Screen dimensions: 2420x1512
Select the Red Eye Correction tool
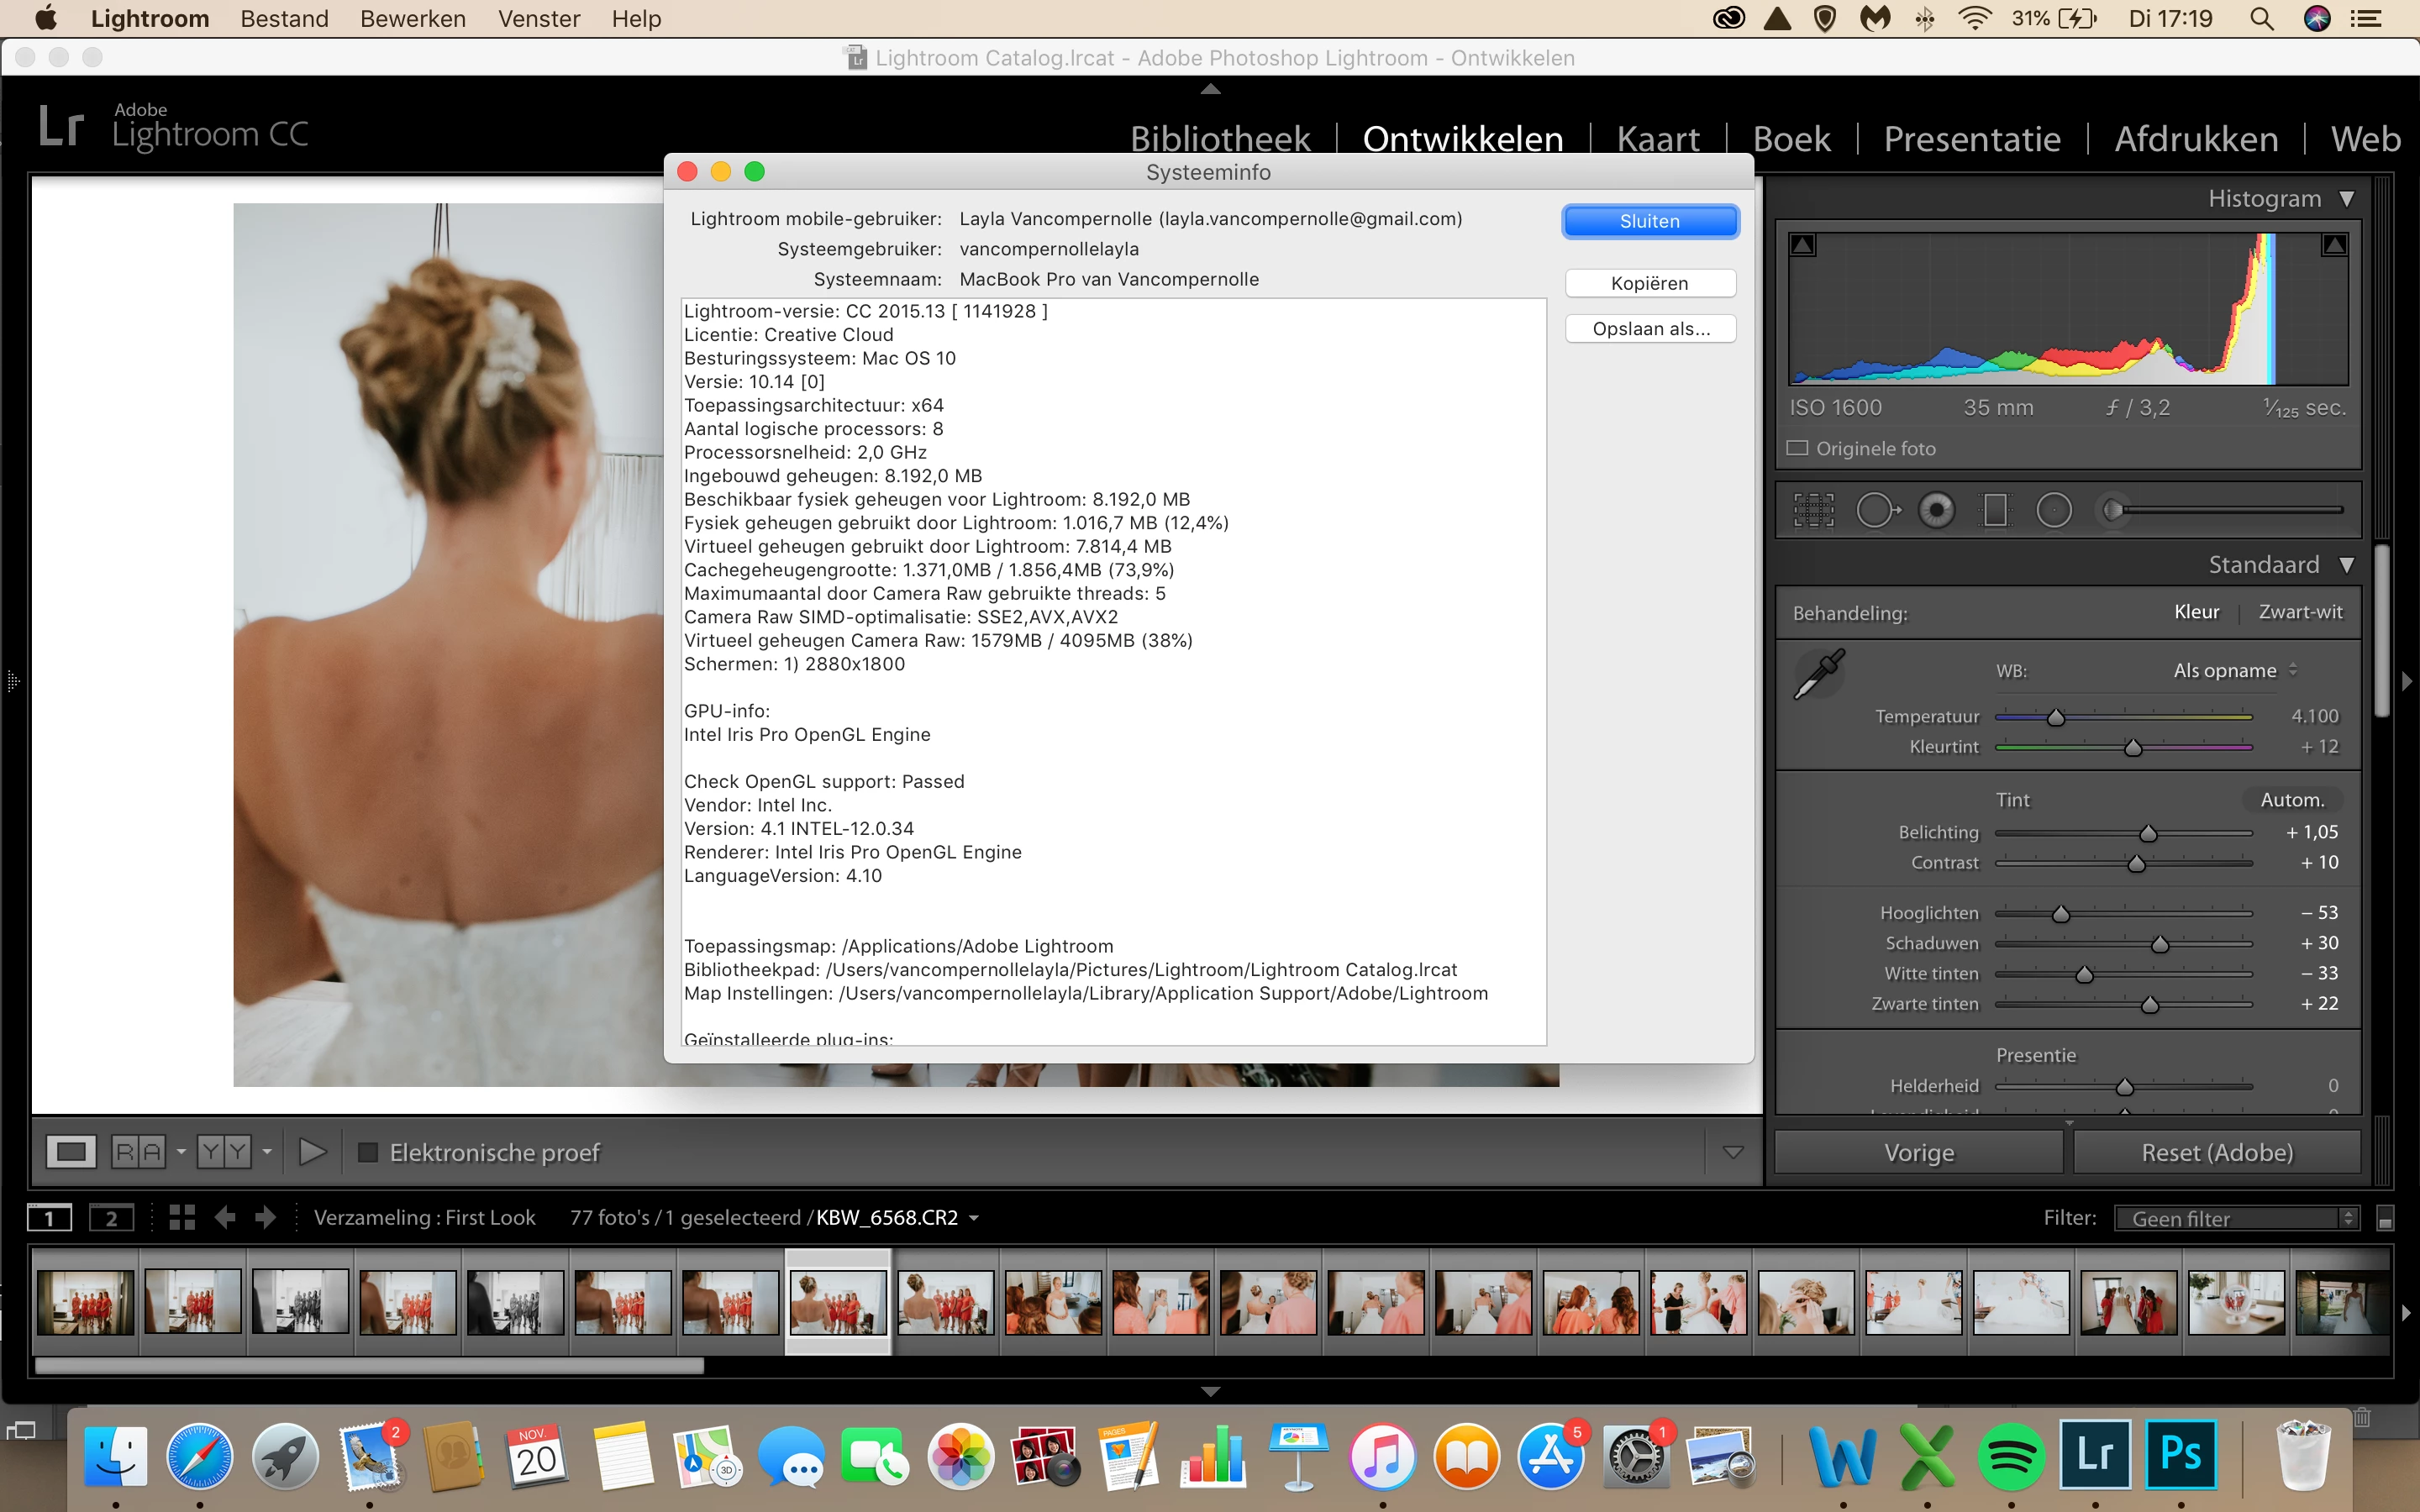point(1936,510)
